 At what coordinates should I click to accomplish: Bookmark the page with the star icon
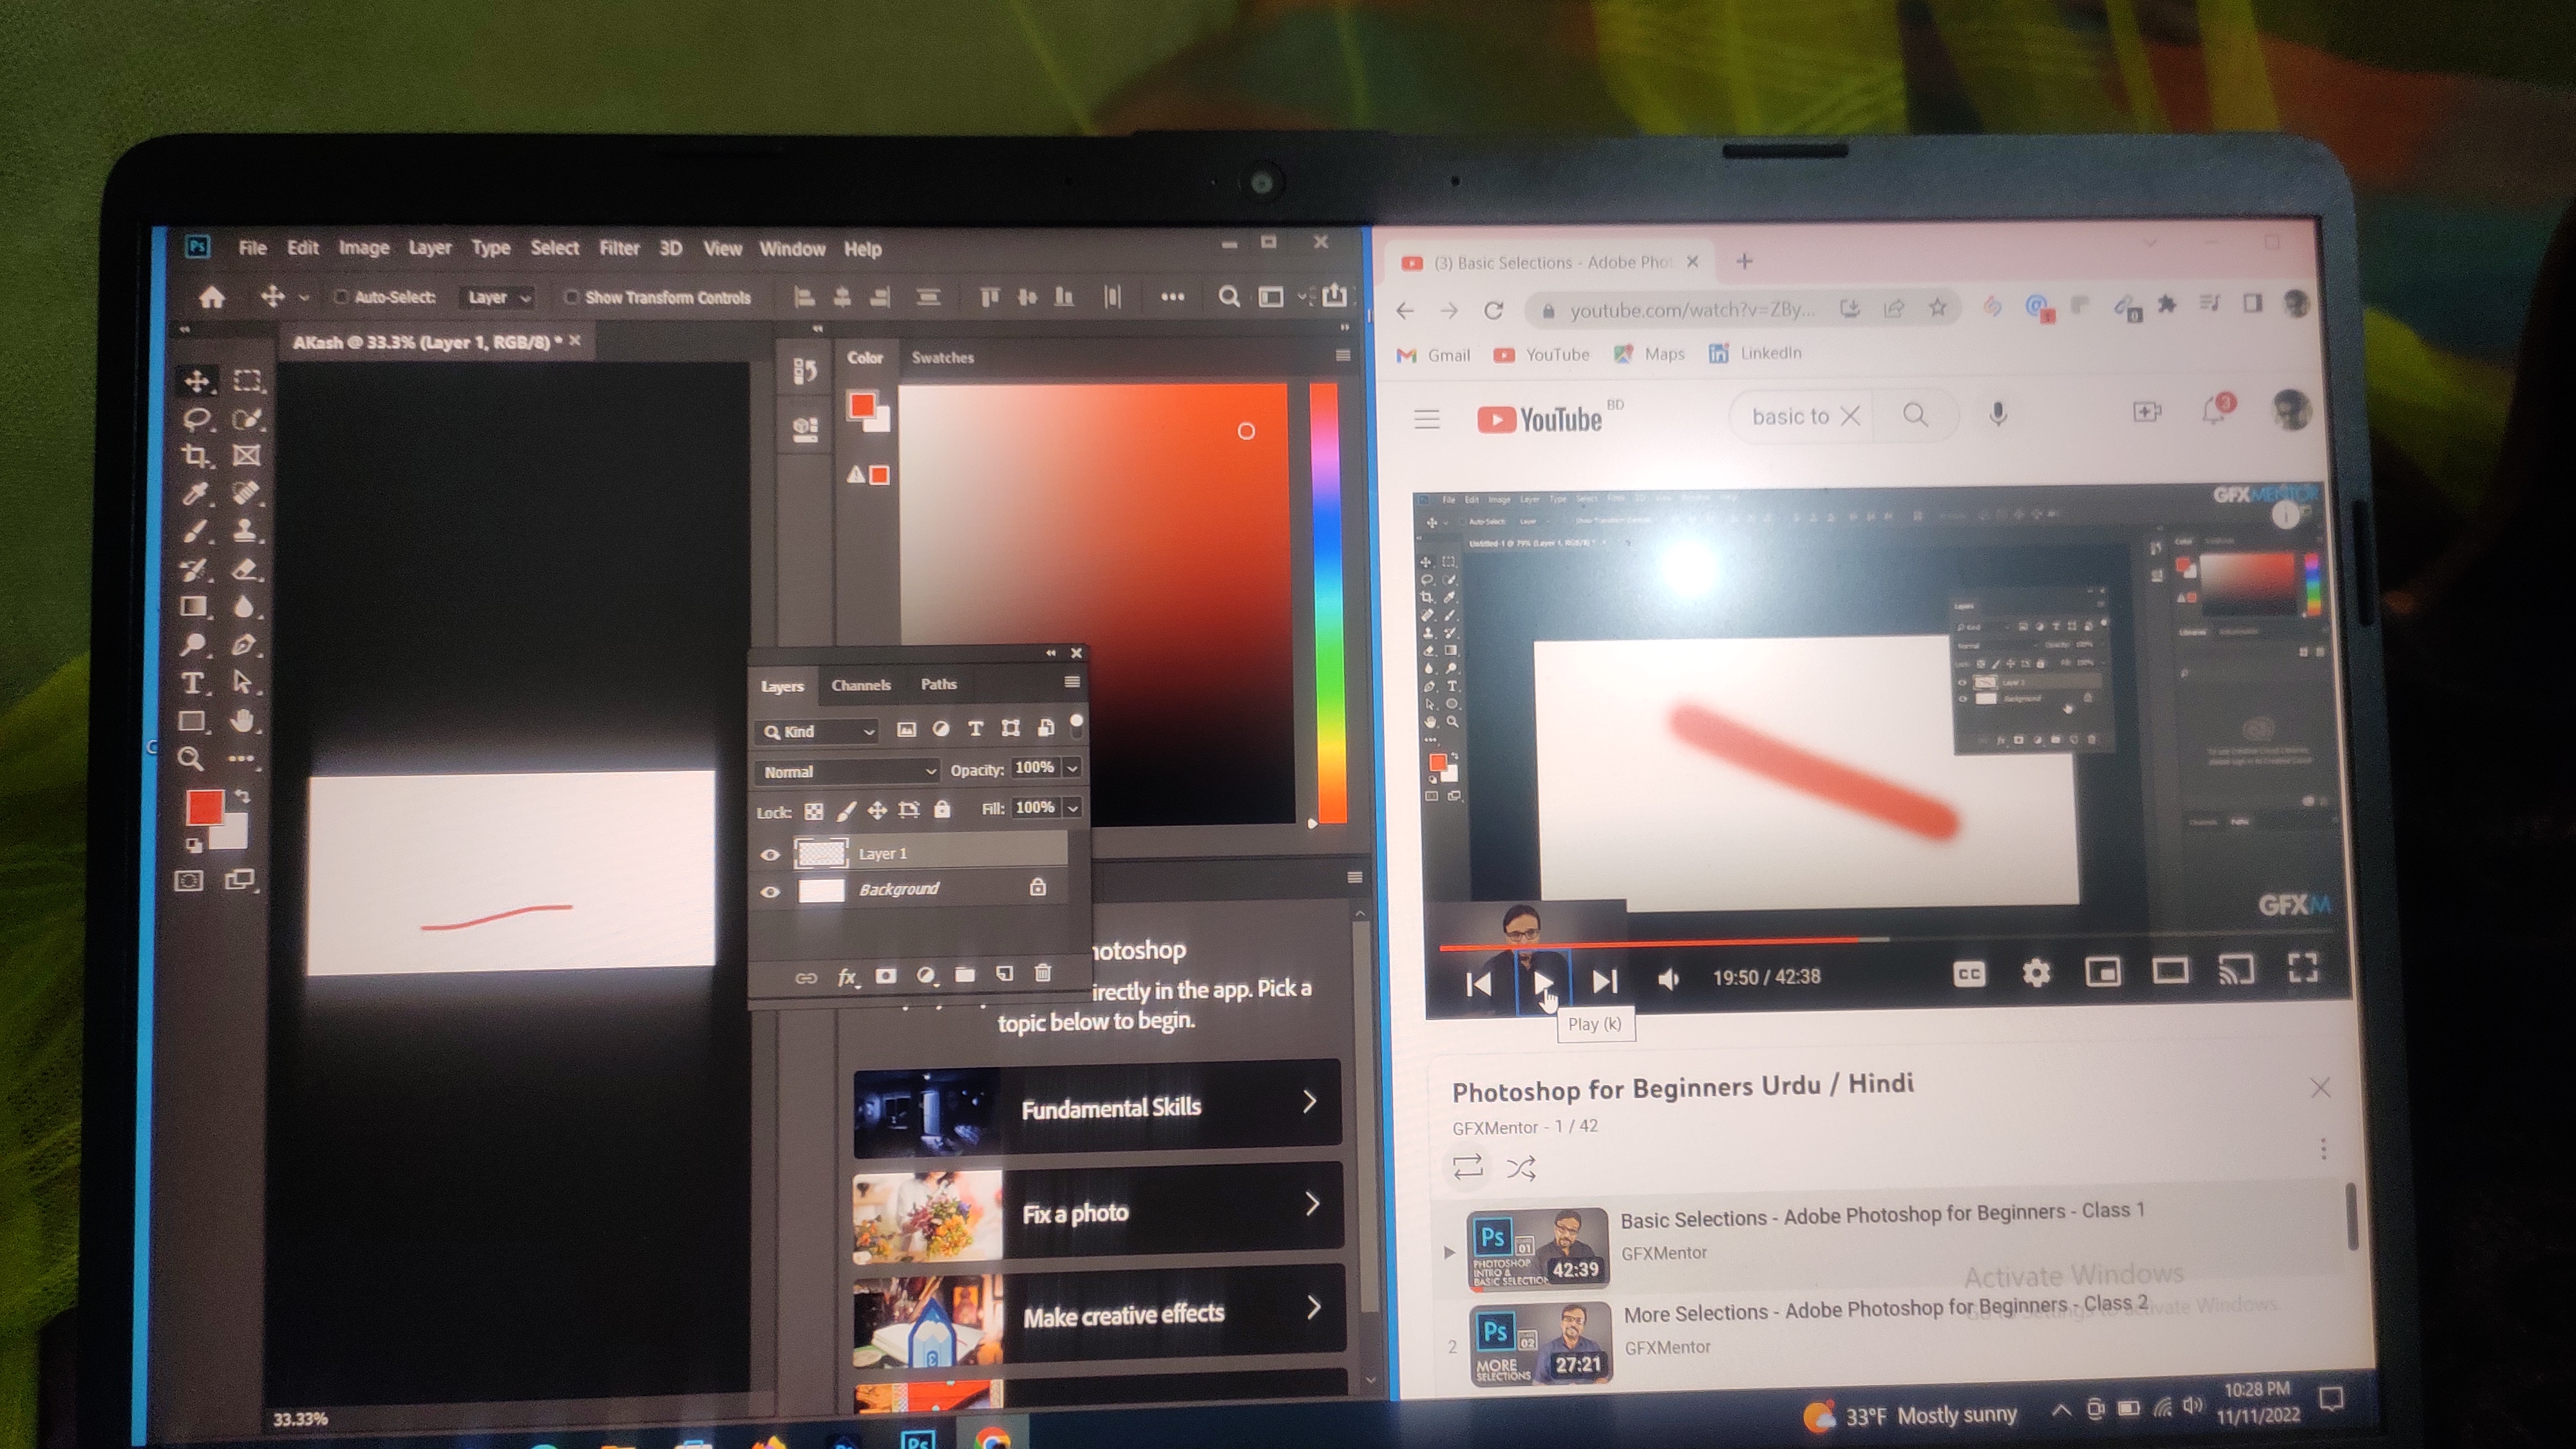click(x=1938, y=308)
